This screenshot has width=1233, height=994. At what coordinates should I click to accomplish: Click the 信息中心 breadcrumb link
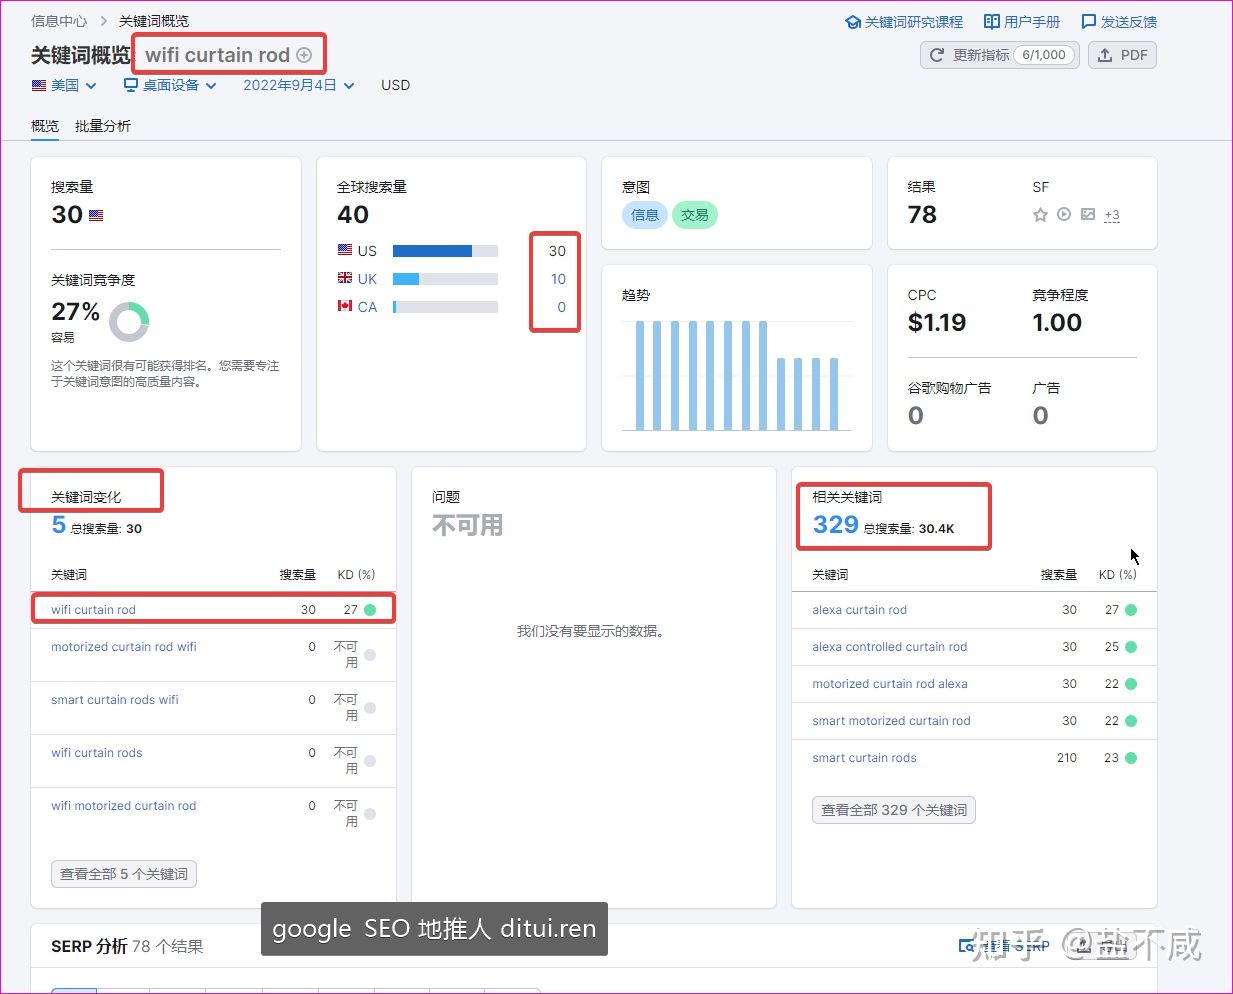point(59,21)
